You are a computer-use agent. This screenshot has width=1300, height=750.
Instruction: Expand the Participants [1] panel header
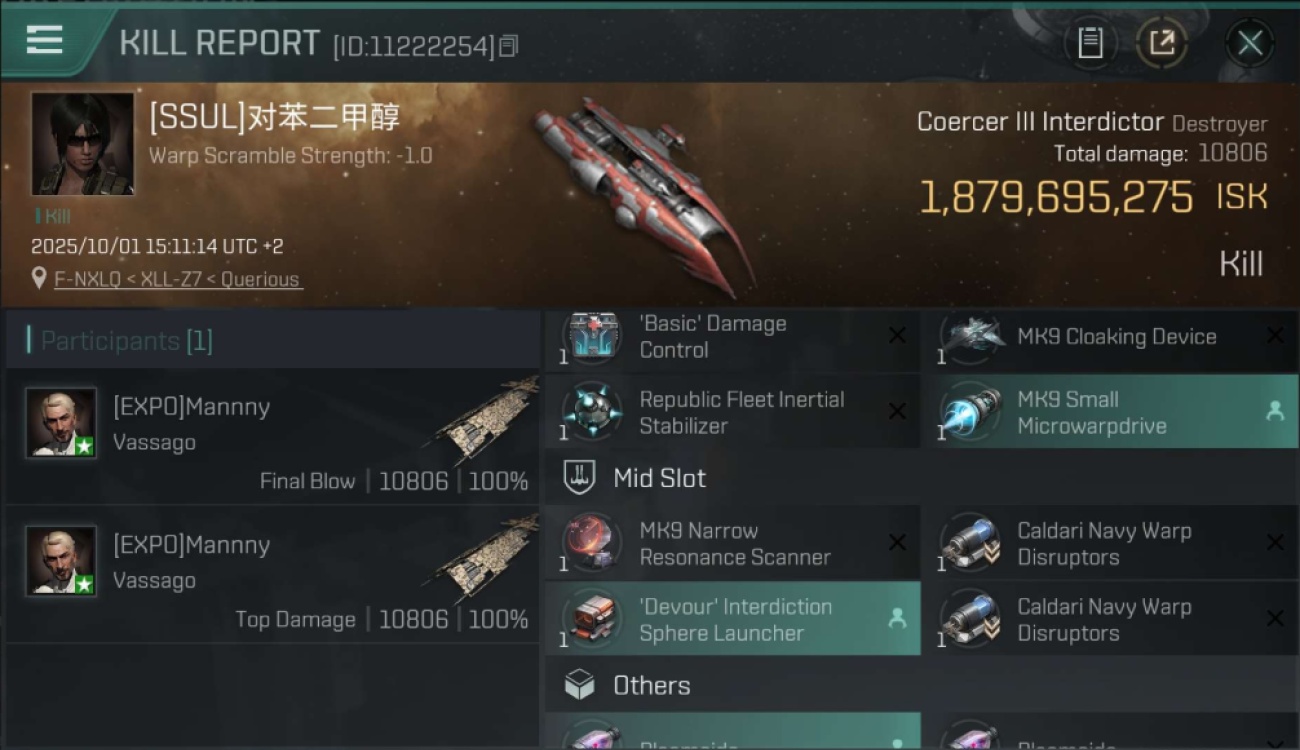tap(272, 341)
